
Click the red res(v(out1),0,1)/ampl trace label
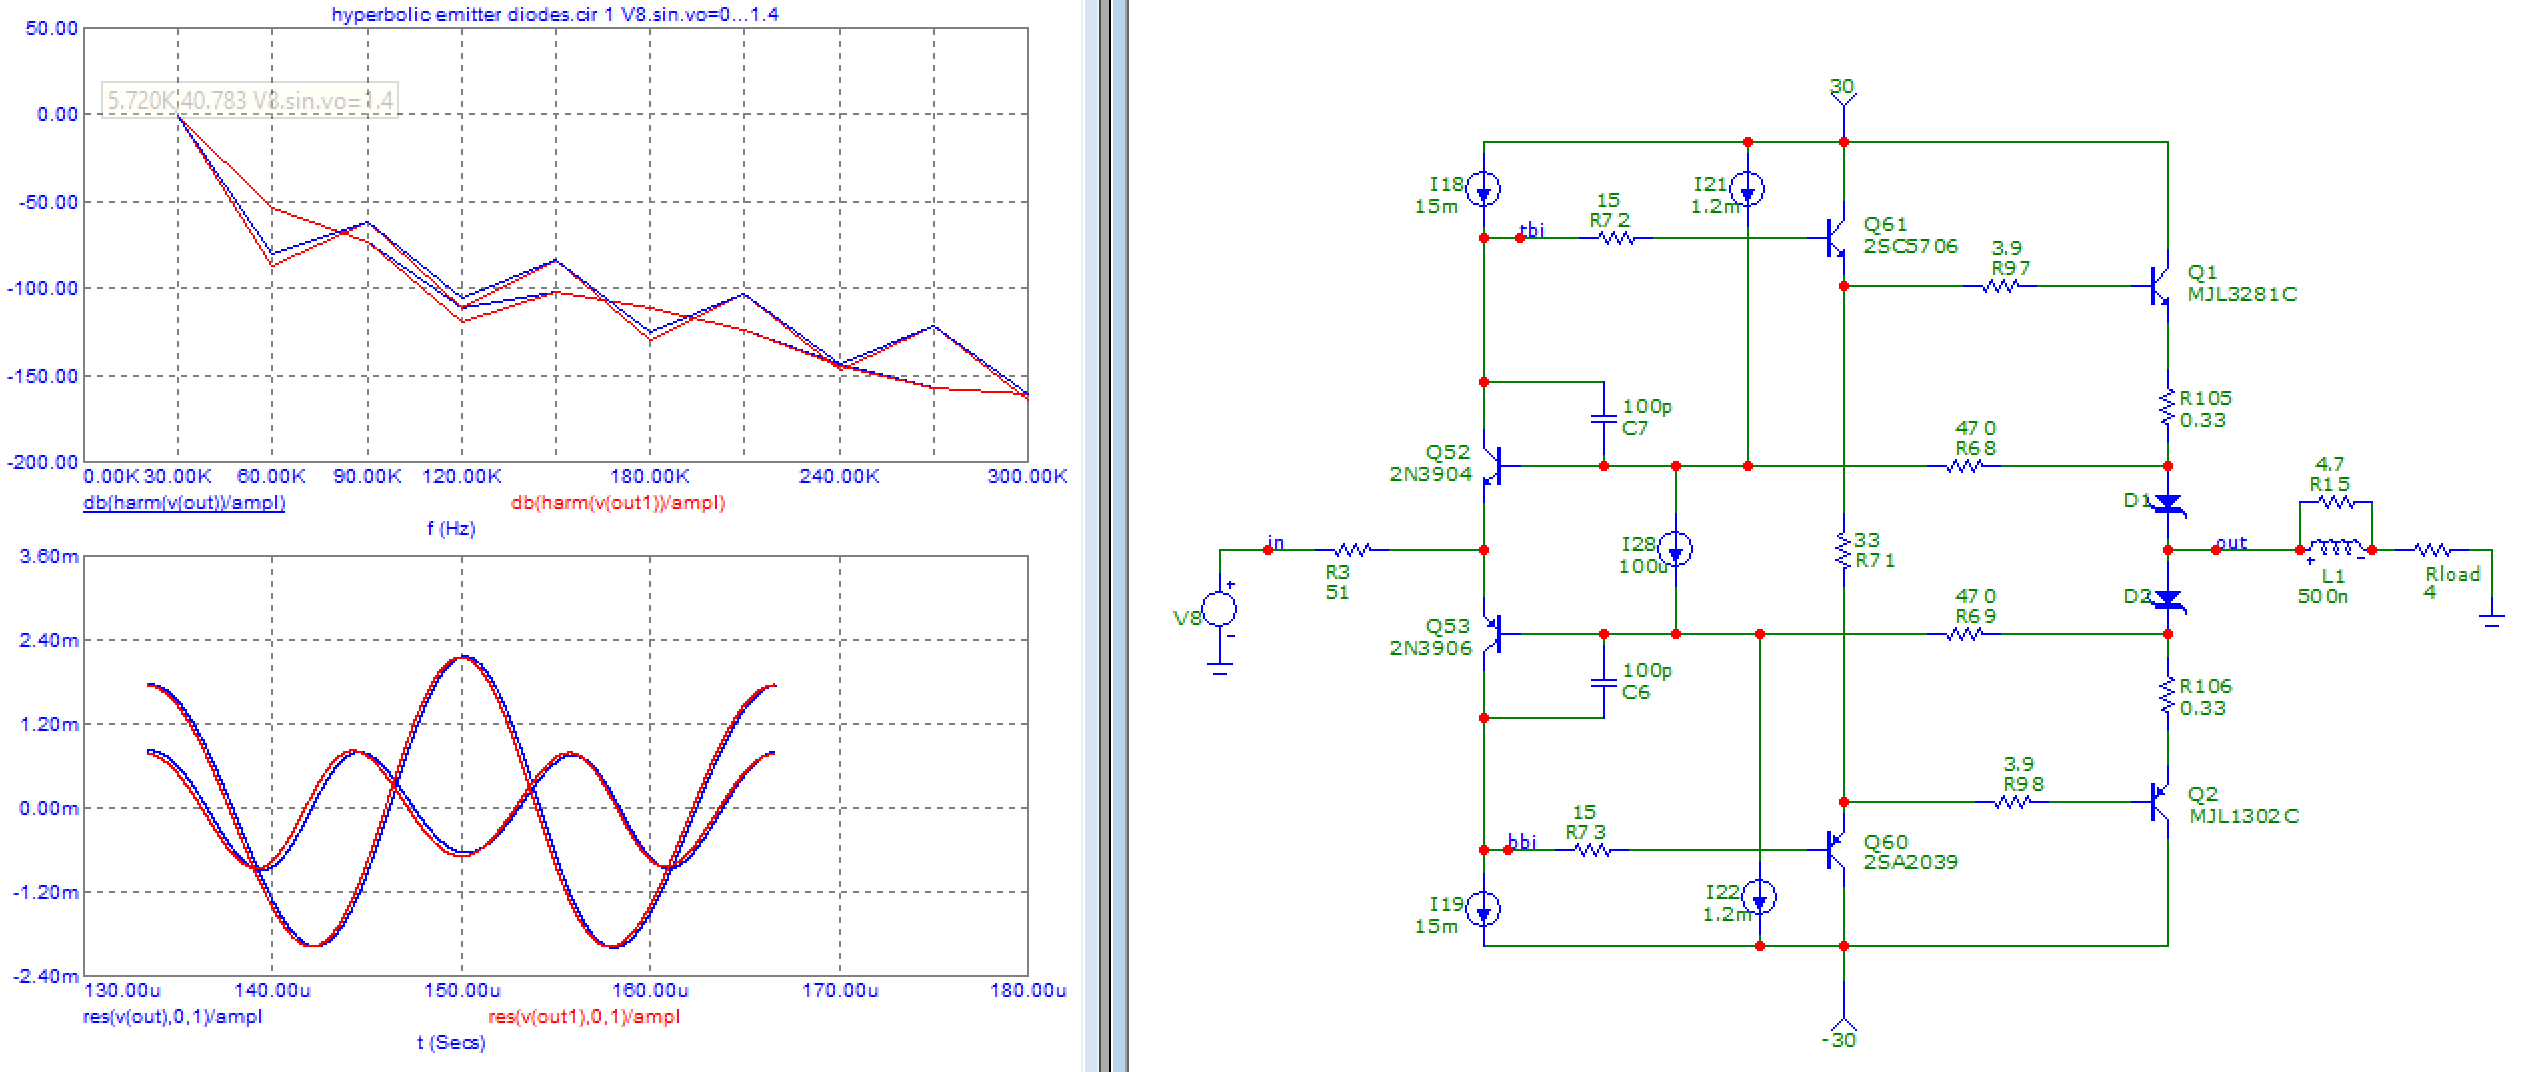(584, 1016)
